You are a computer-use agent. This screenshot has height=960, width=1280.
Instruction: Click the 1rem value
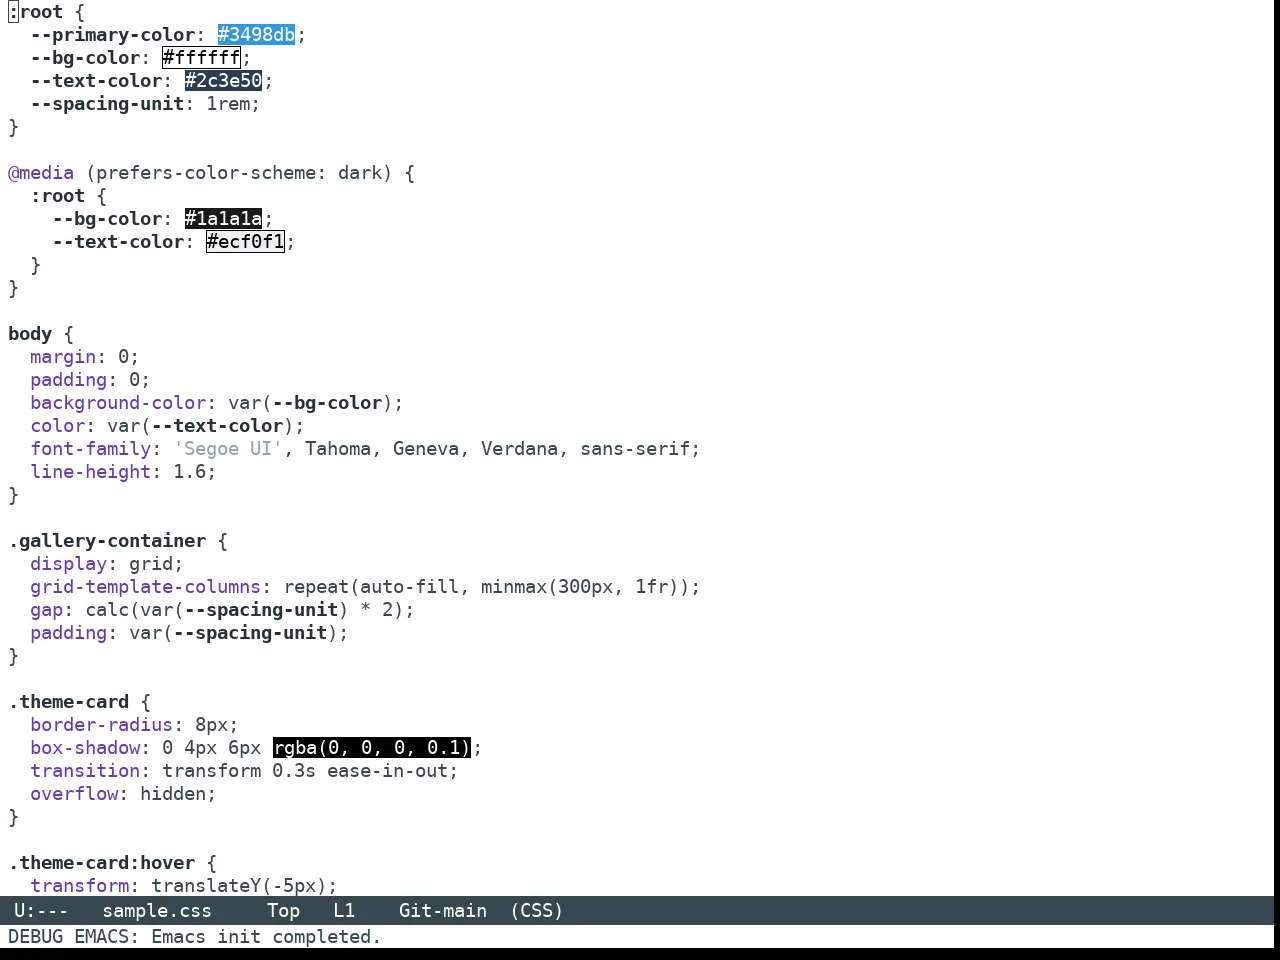[228, 103]
